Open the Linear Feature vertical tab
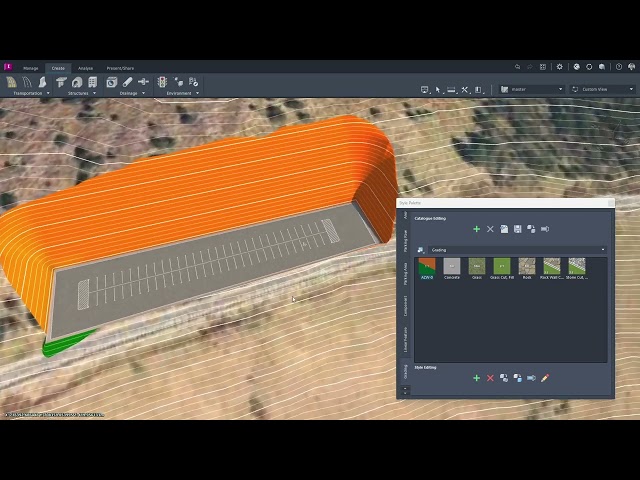 (405, 339)
